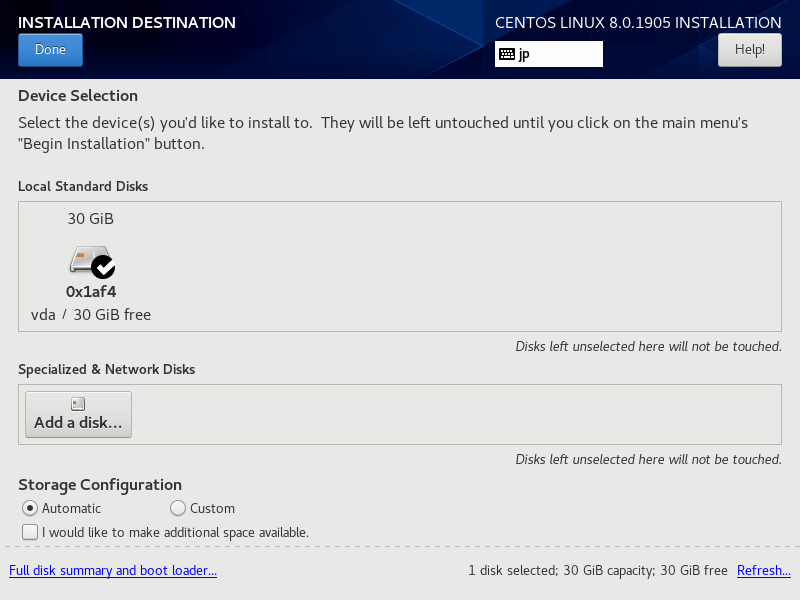
Task: Select the Custom storage configuration radio
Action: pos(178,508)
